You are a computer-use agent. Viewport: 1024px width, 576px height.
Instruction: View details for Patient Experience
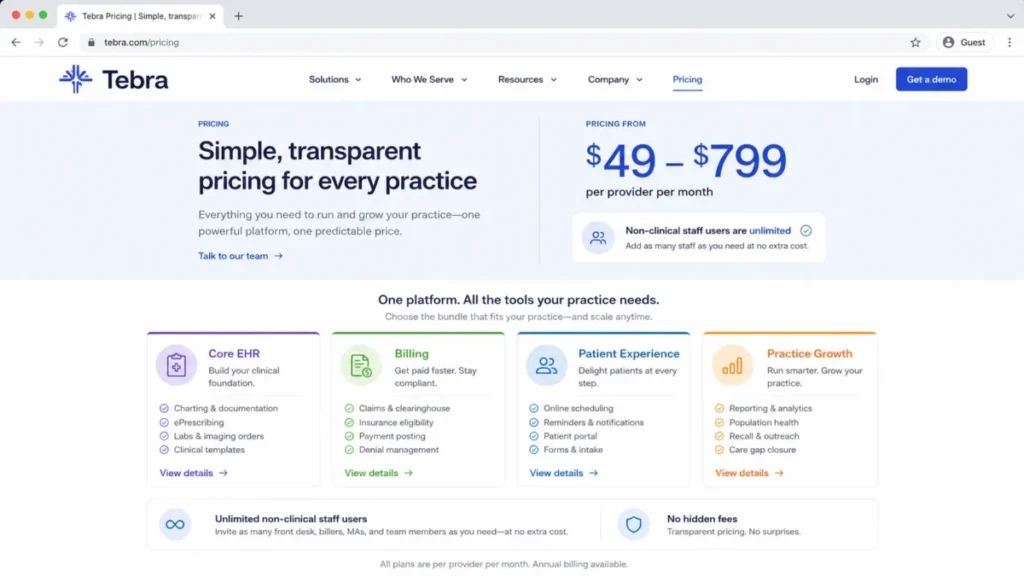(563, 473)
